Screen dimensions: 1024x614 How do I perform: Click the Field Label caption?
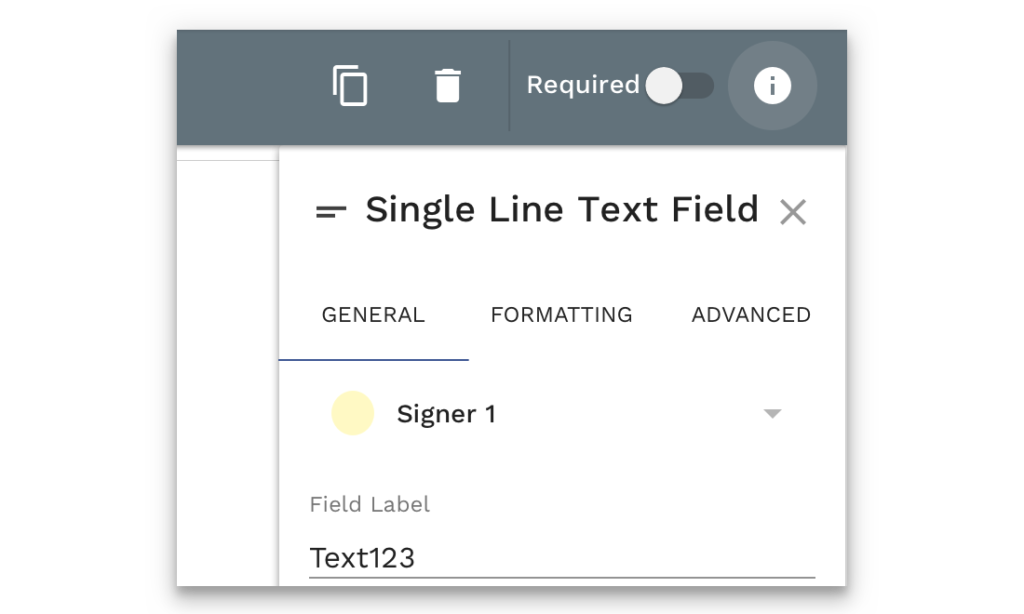[370, 505]
